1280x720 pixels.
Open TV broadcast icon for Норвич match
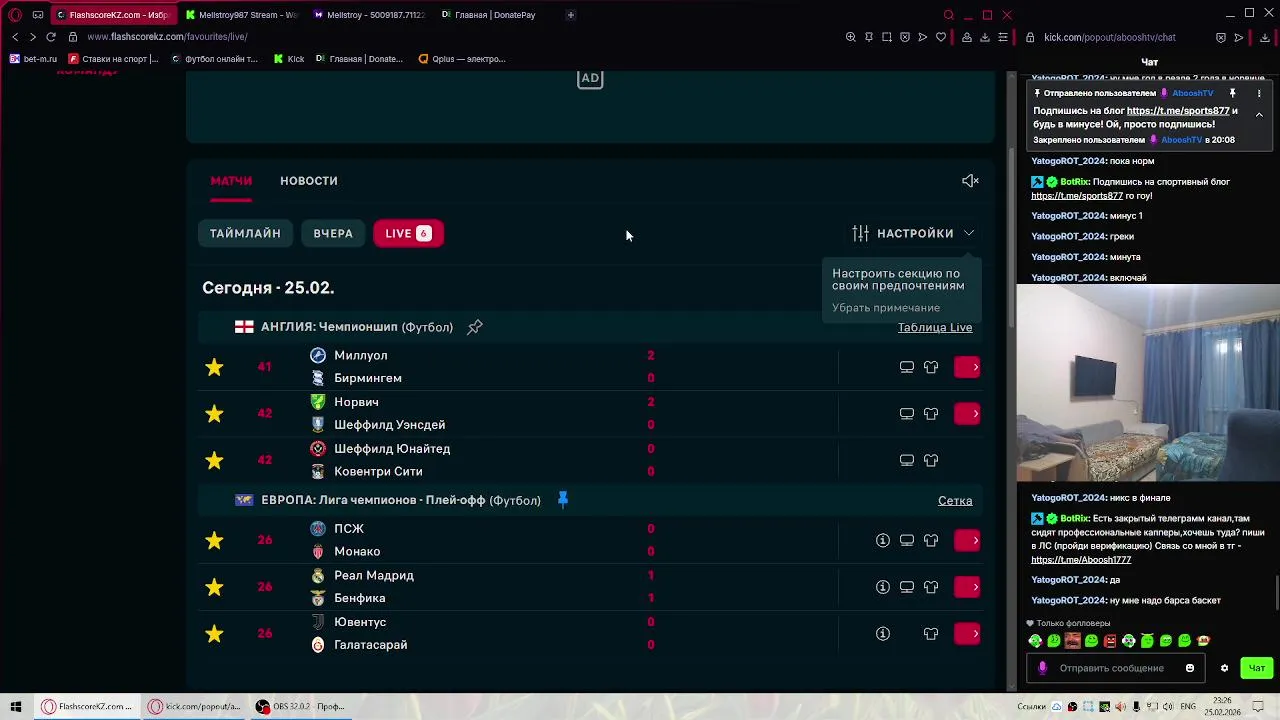tap(907, 413)
